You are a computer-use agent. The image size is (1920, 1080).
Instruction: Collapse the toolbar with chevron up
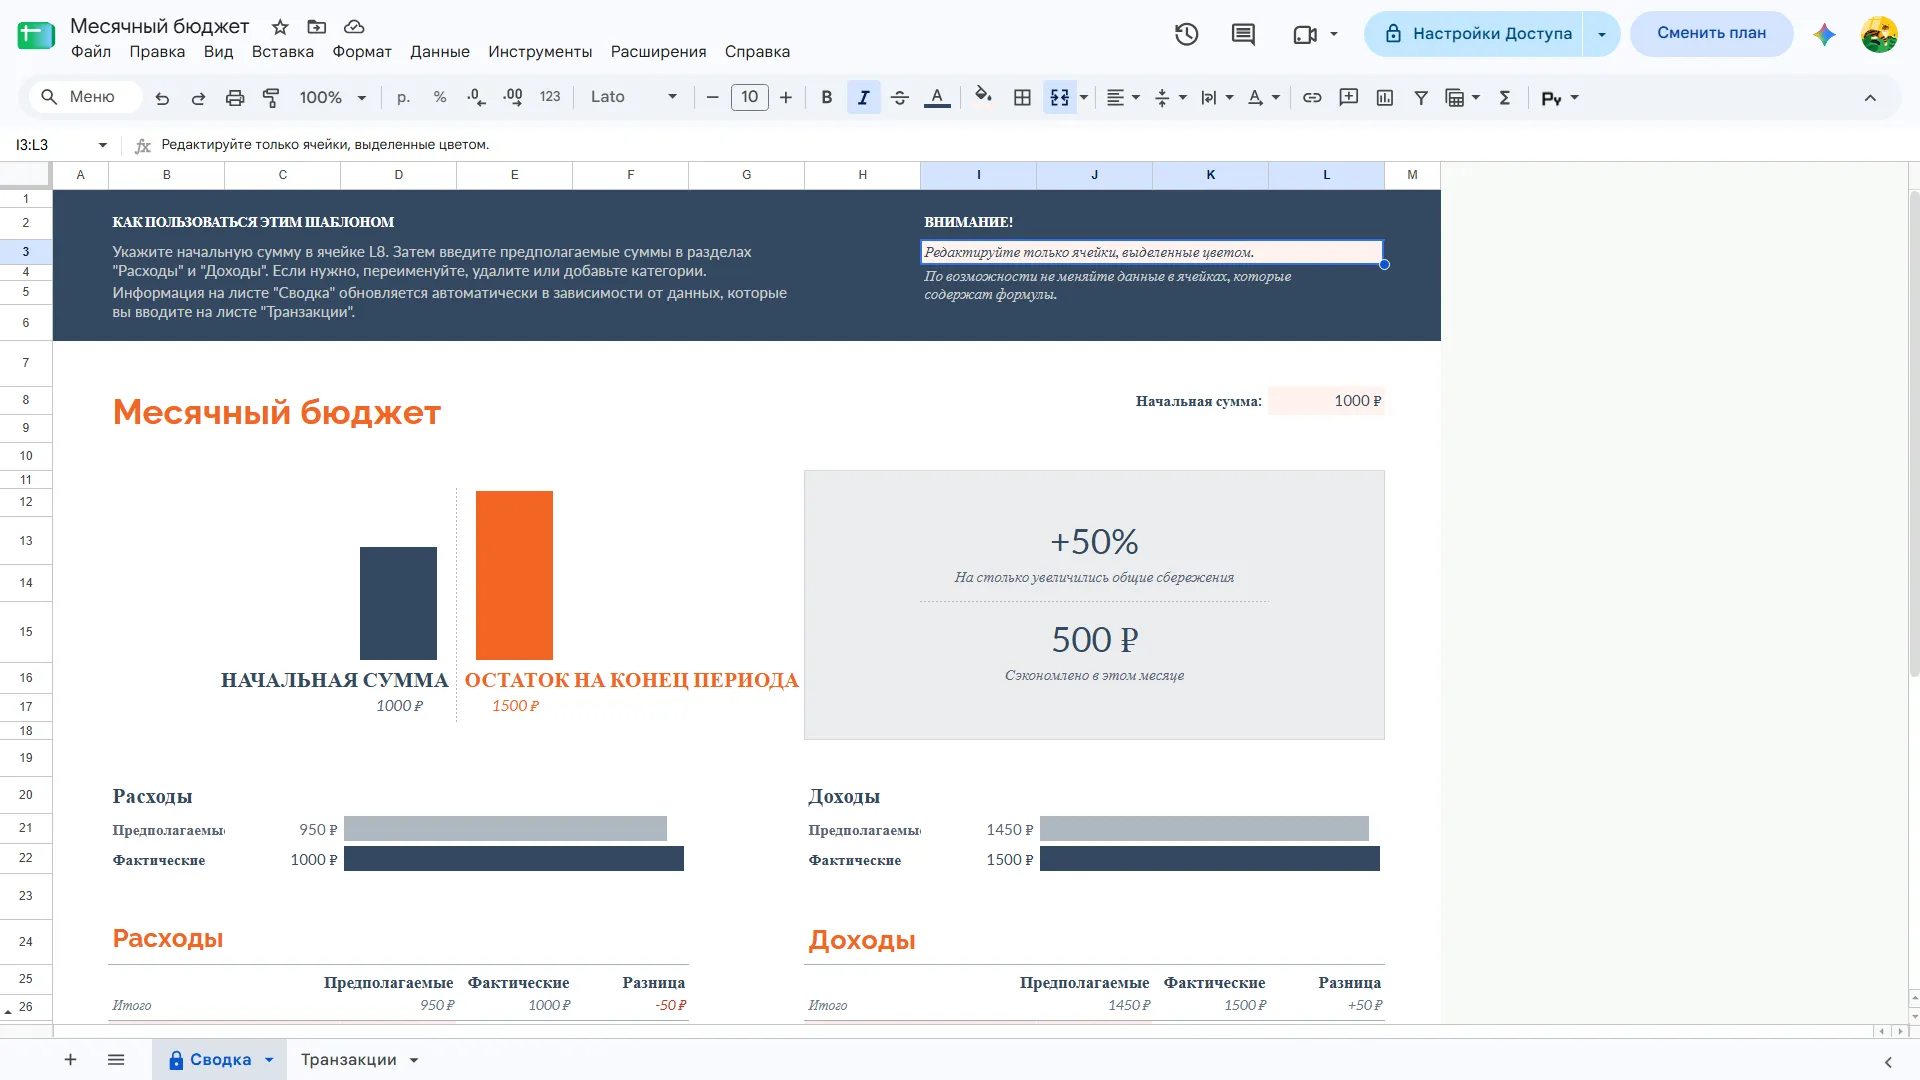tap(1870, 98)
